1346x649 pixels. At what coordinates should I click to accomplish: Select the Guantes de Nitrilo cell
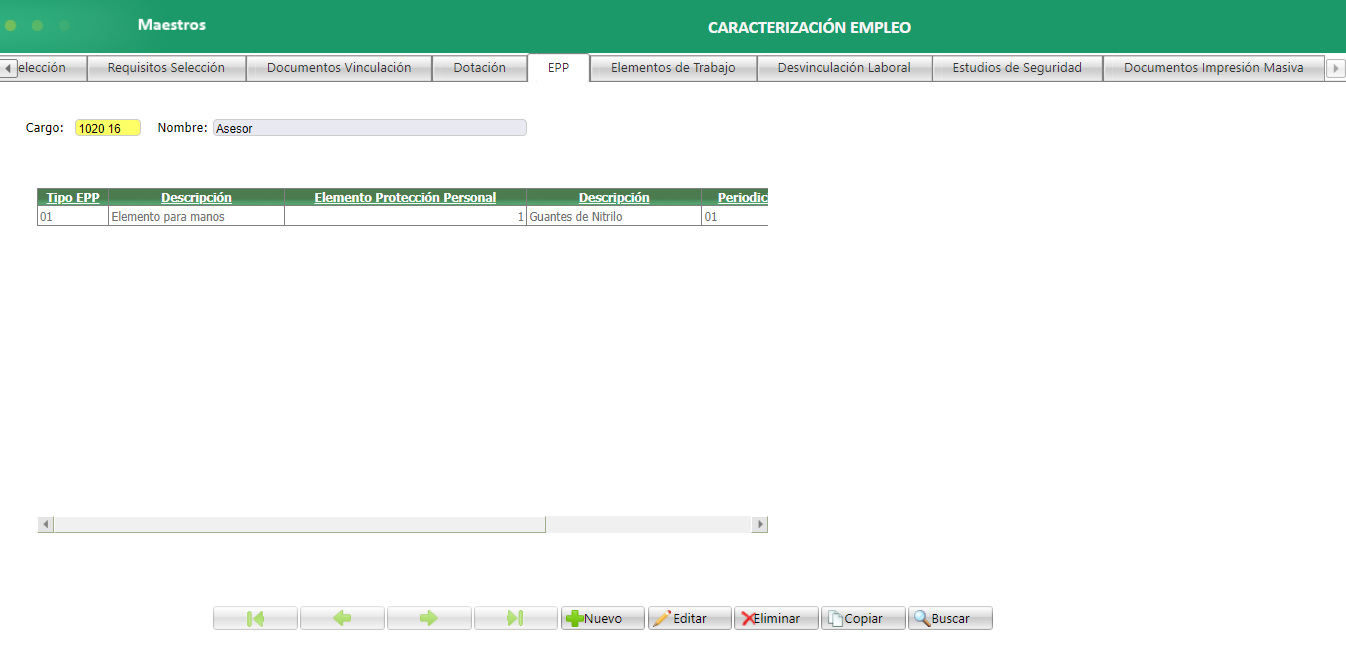pos(614,216)
